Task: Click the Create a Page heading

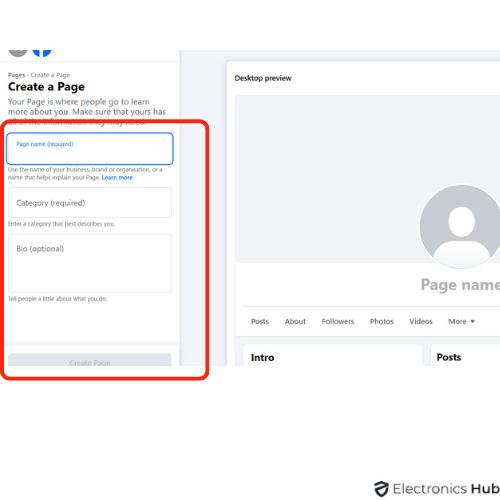Action: tap(46, 87)
